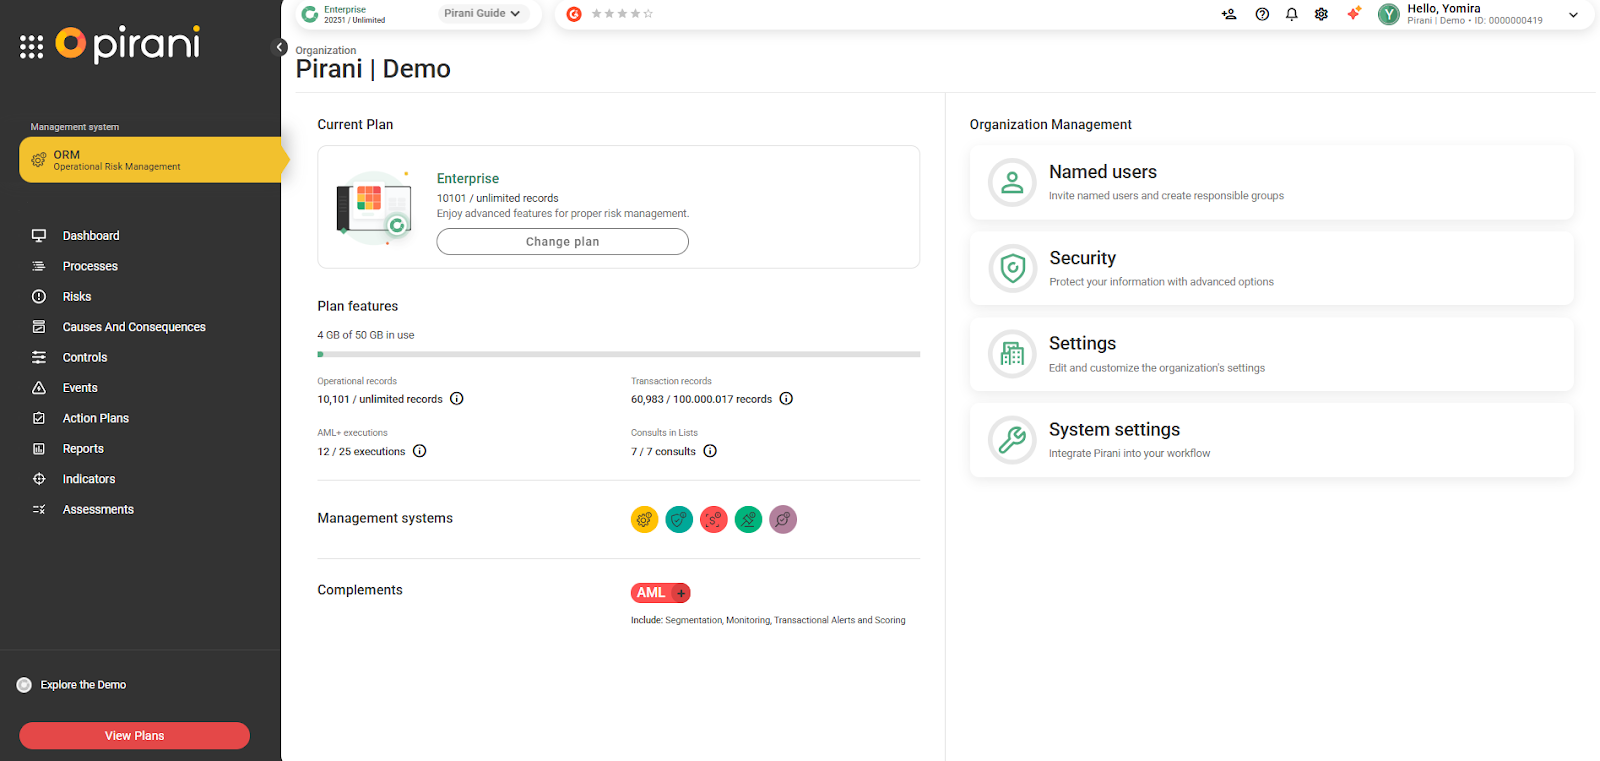Screen dimensions: 1600x761
Task: Open Dashboard in the sidebar
Action: [91, 236]
